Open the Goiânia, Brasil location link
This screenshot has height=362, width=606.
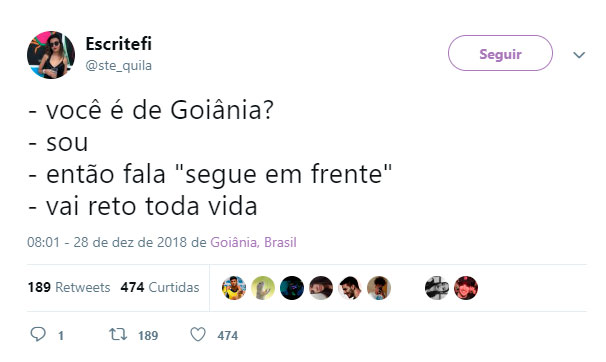[253, 243]
